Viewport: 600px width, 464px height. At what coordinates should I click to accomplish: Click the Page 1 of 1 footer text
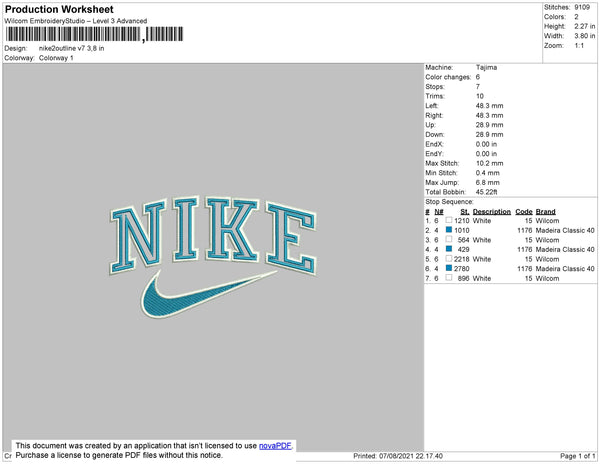click(x=577, y=456)
